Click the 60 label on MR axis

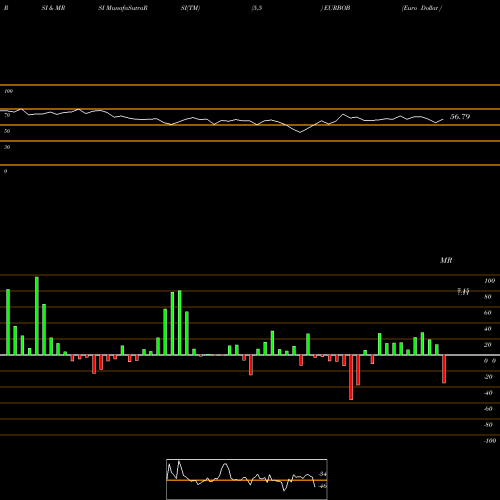[x=488, y=313]
